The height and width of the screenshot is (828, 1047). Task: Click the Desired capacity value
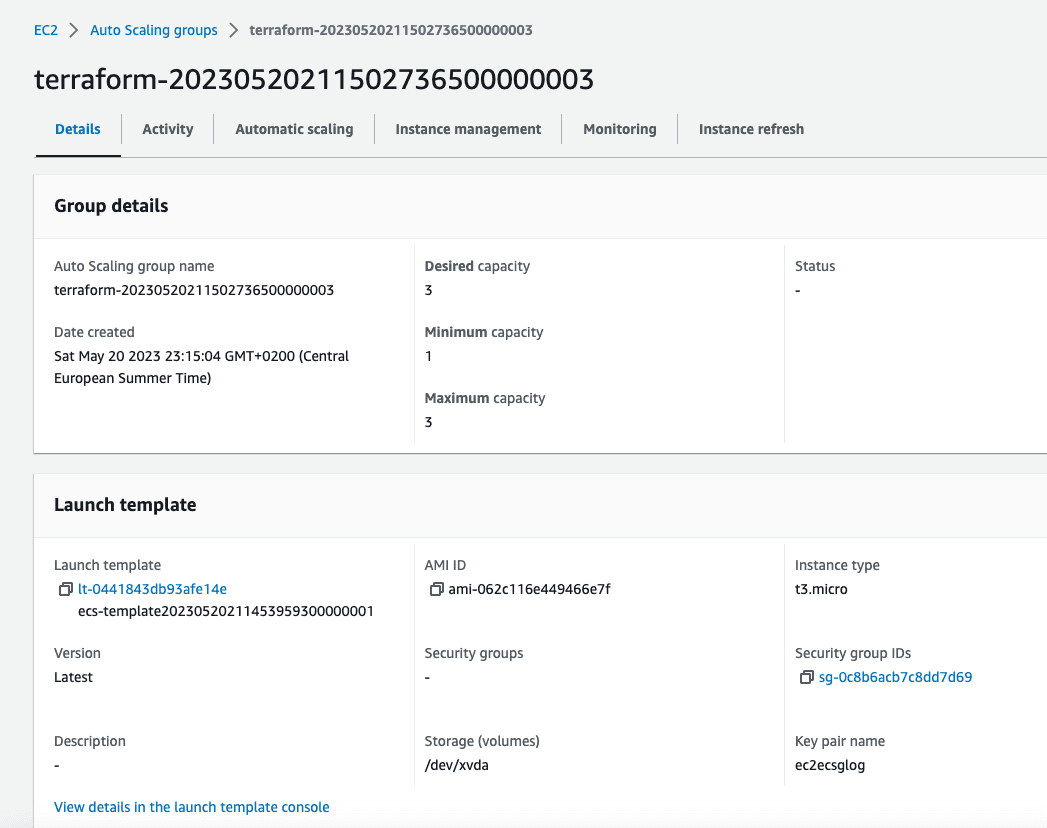point(428,290)
